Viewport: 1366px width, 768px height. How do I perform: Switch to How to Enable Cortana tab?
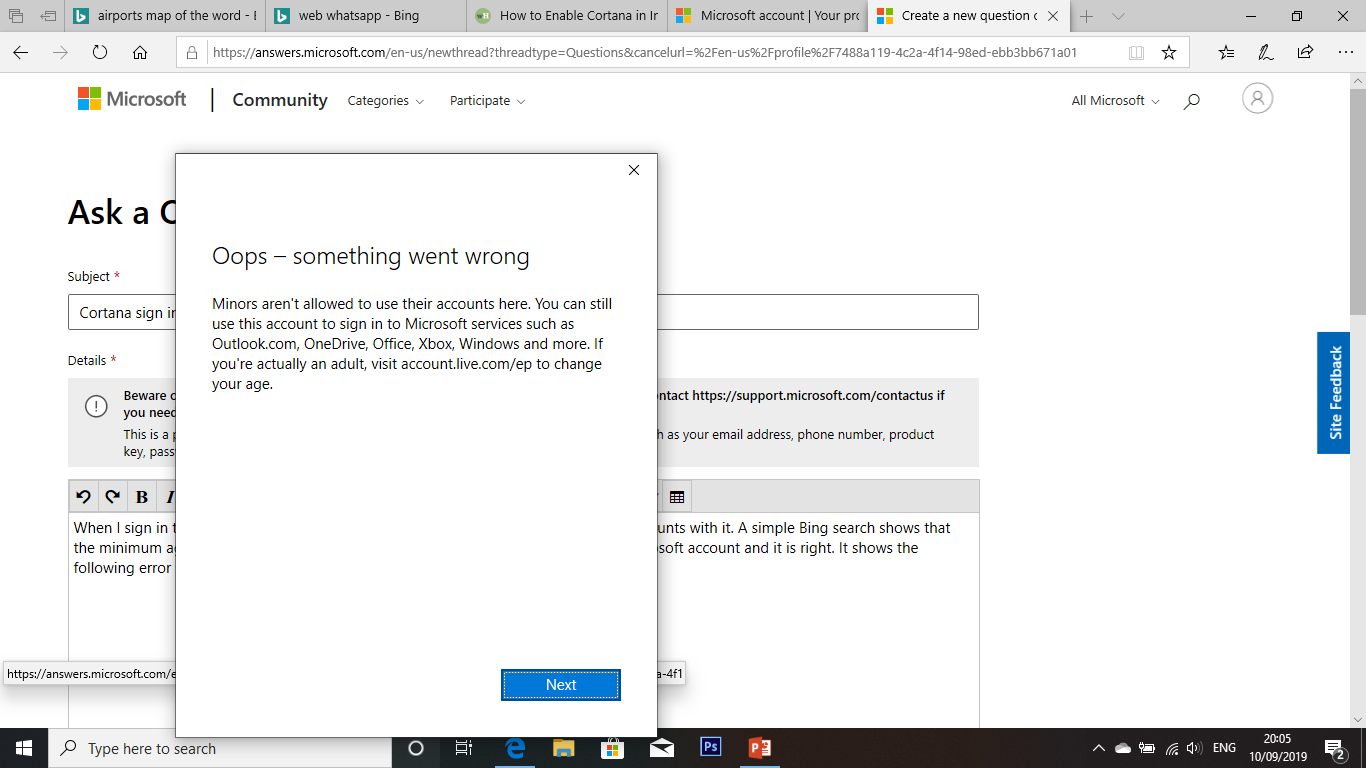click(x=567, y=16)
